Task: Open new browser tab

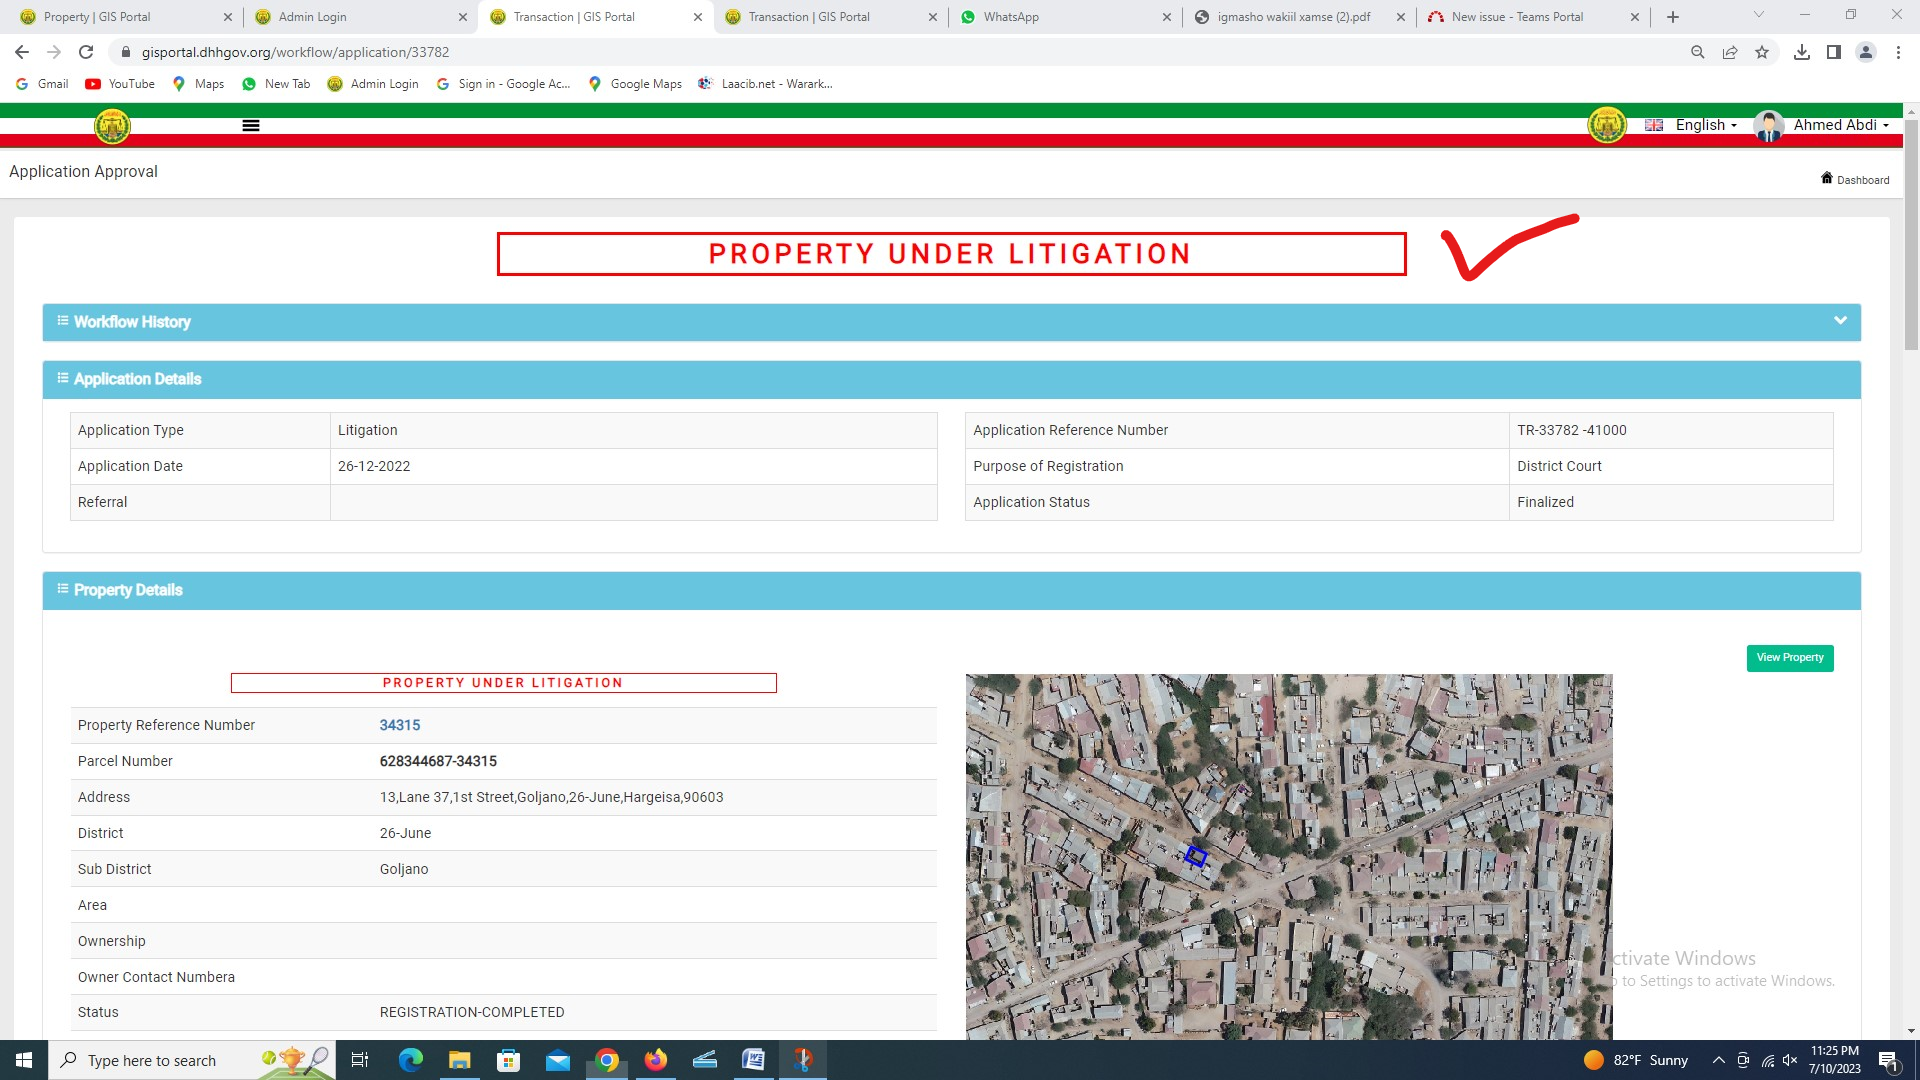Action: coord(1673,17)
